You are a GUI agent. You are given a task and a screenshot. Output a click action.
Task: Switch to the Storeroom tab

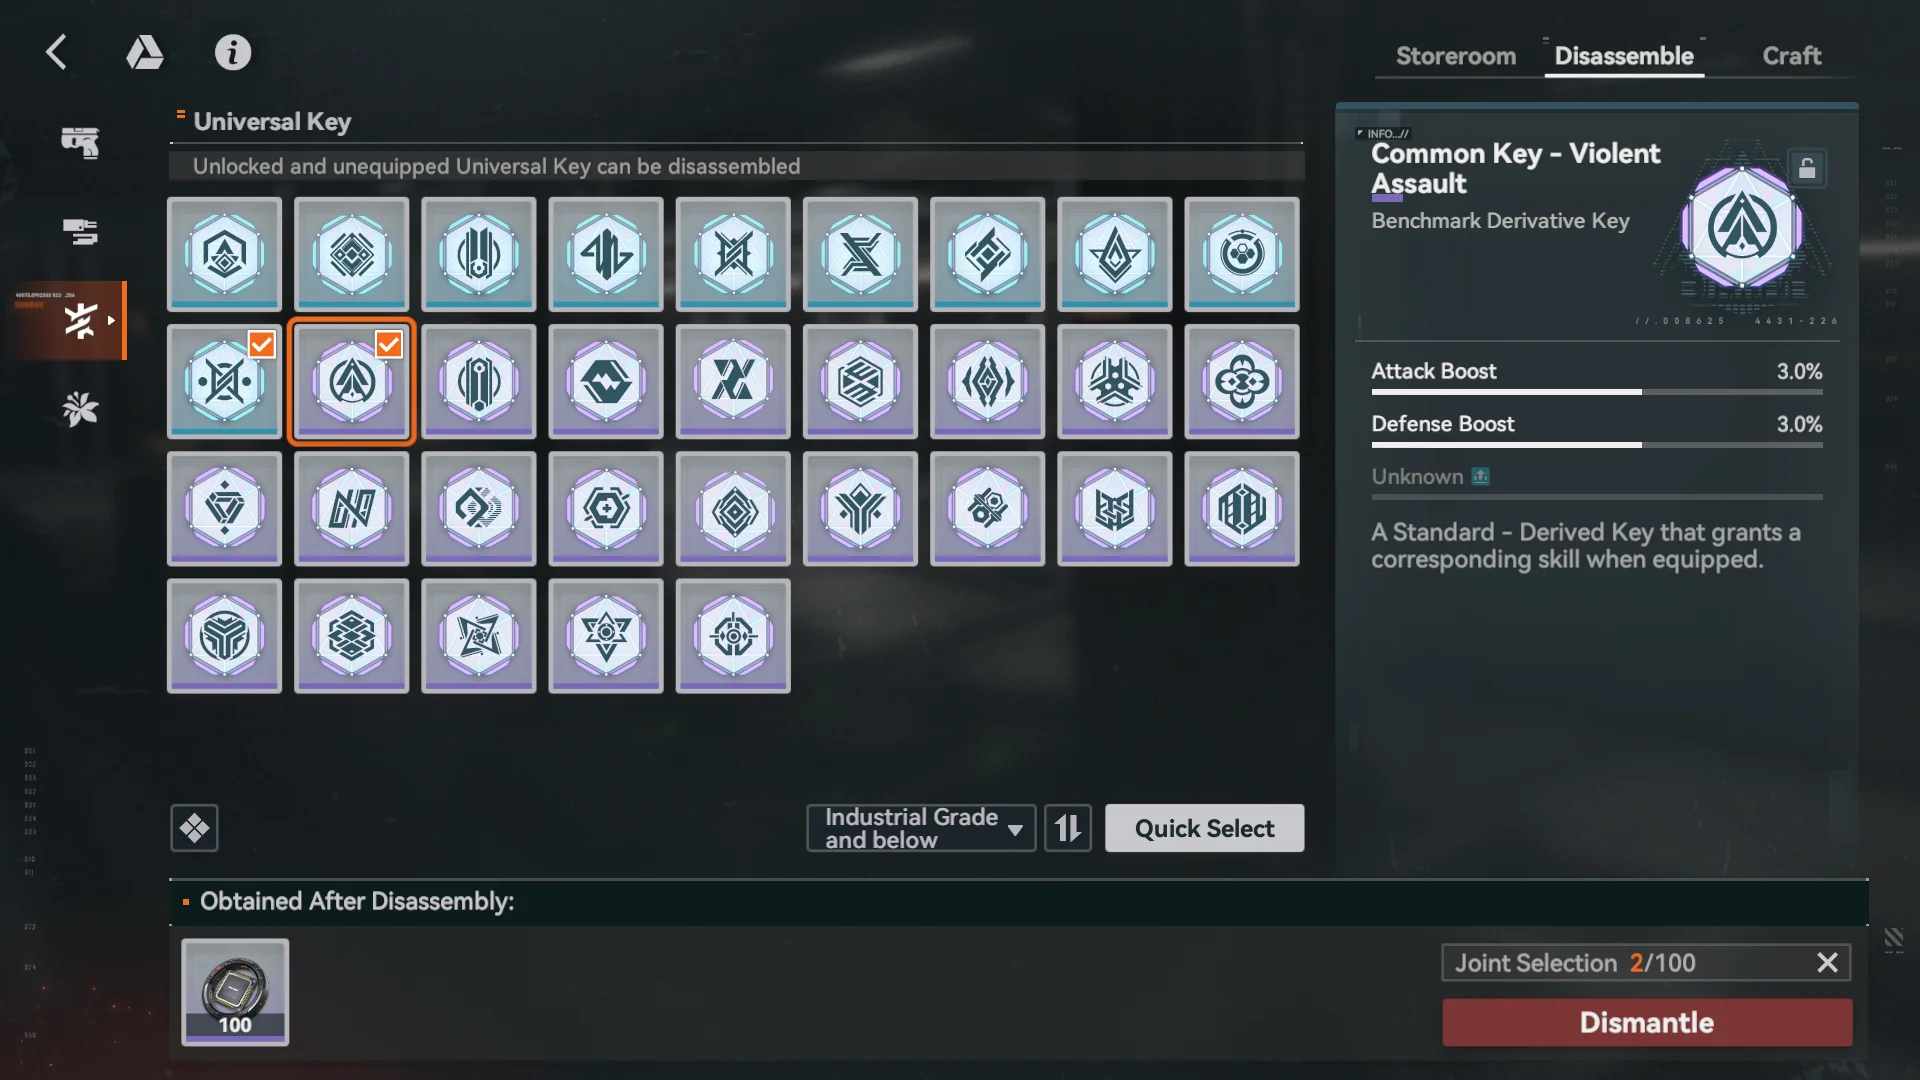(1456, 56)
